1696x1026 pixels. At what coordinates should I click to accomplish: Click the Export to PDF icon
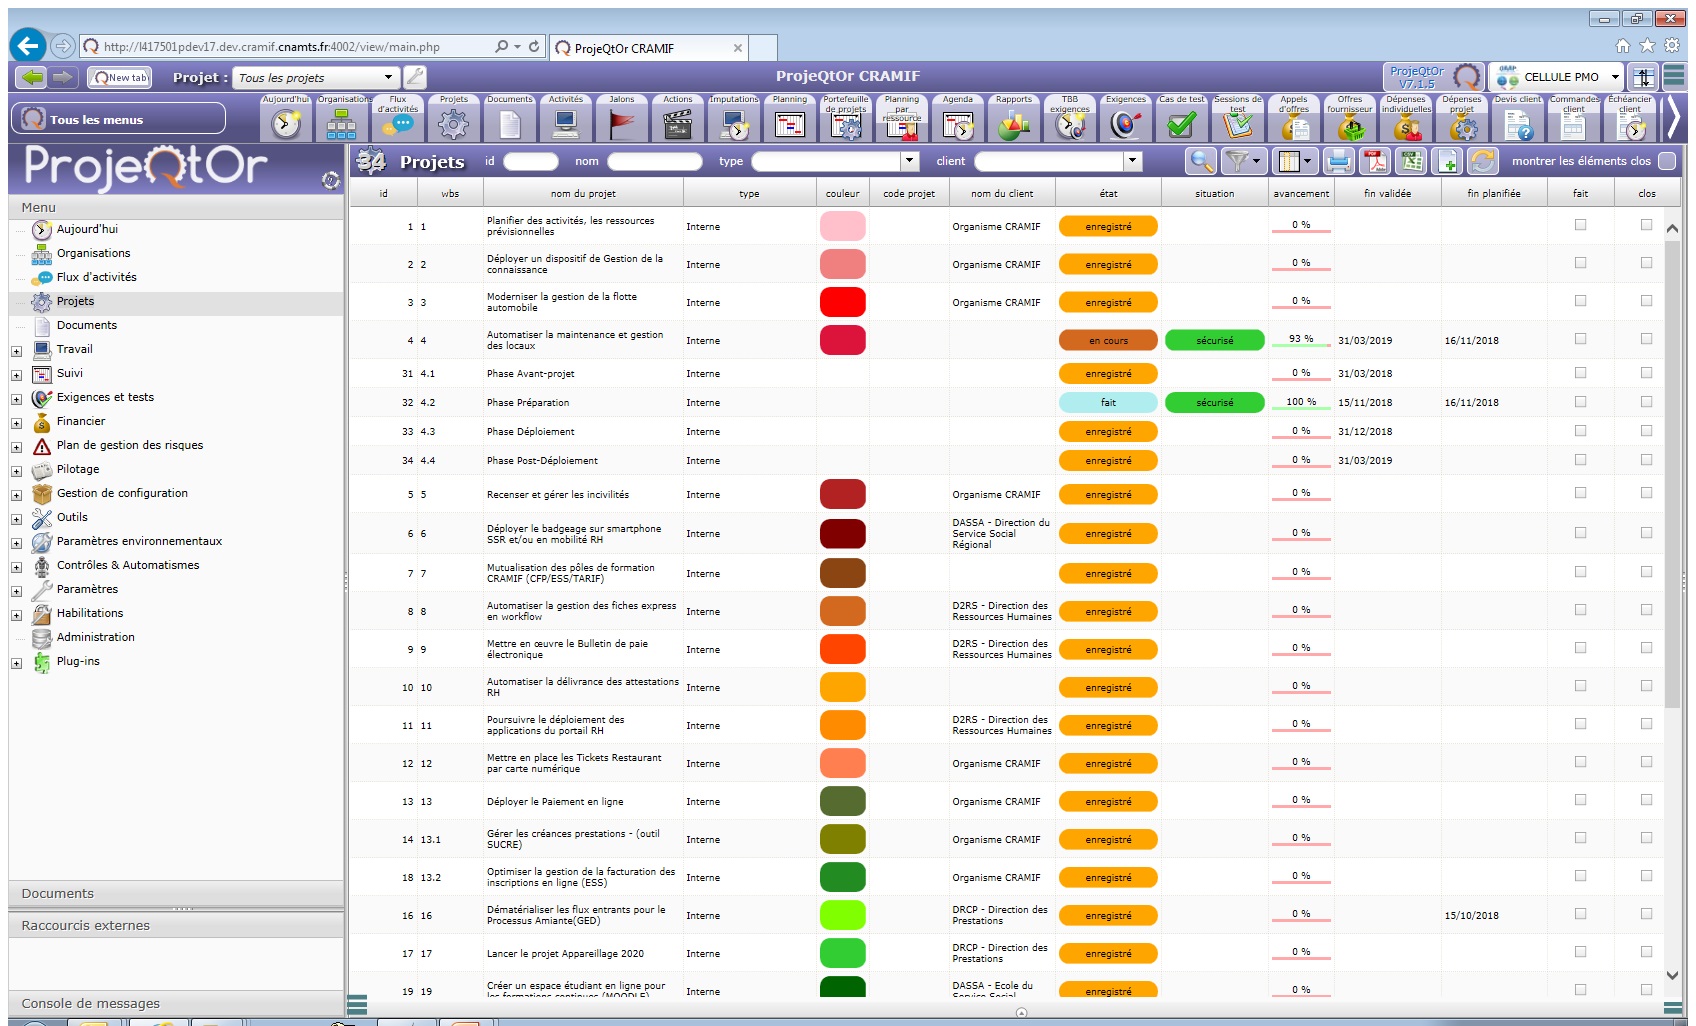click(x=1375, y=161)
